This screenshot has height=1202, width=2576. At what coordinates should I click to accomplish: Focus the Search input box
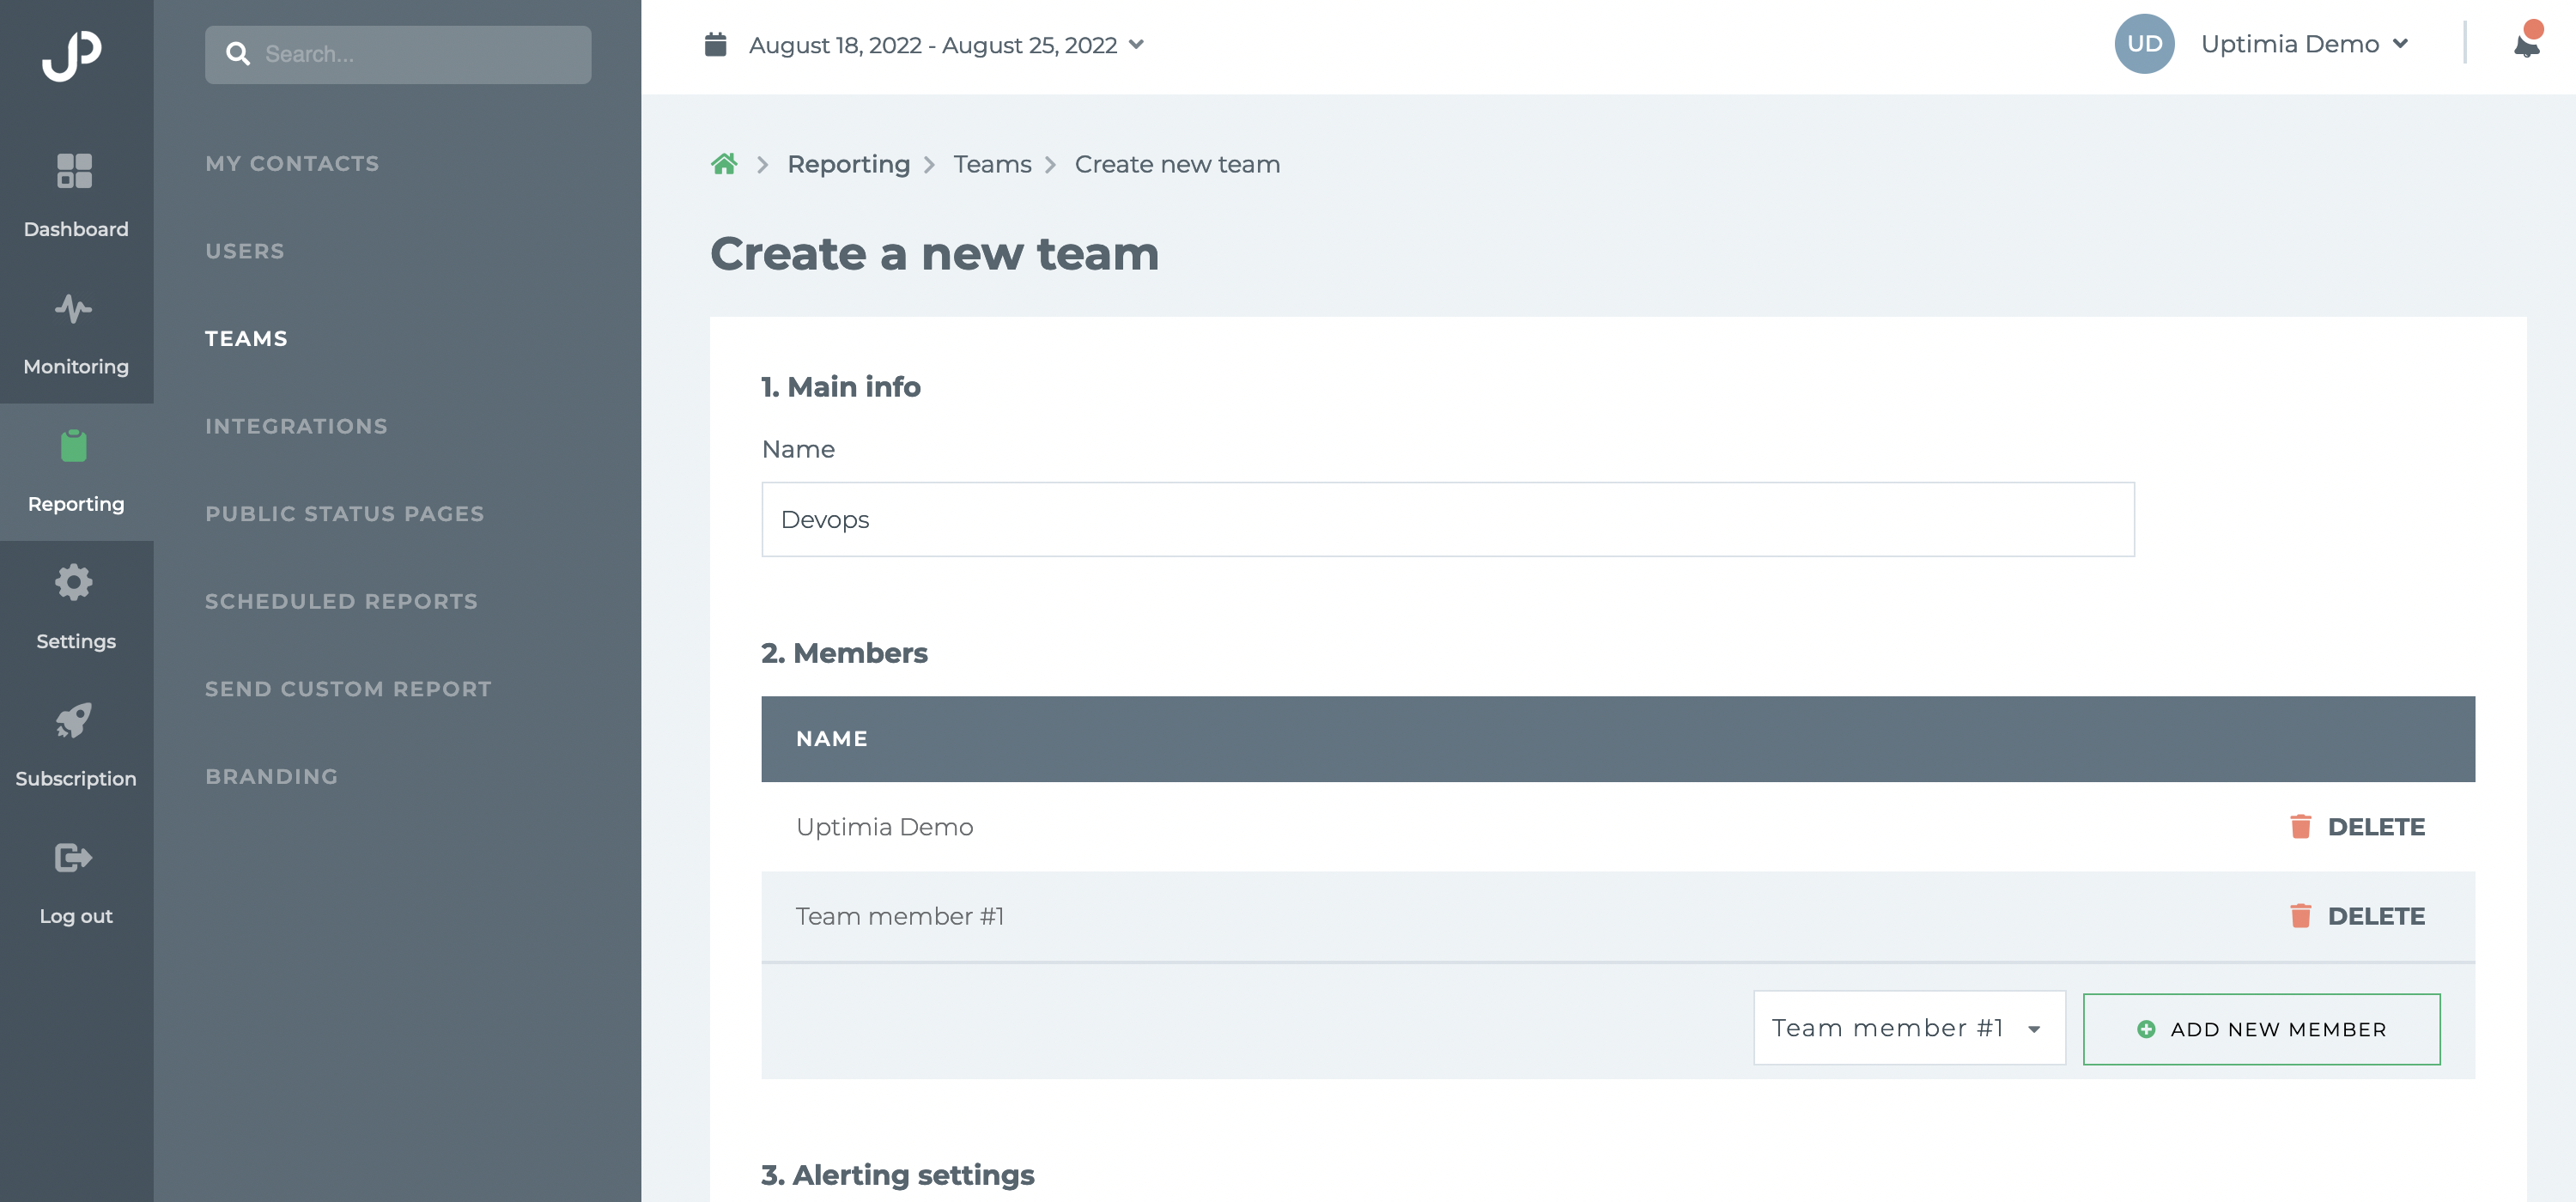click(x=398, y=54)
